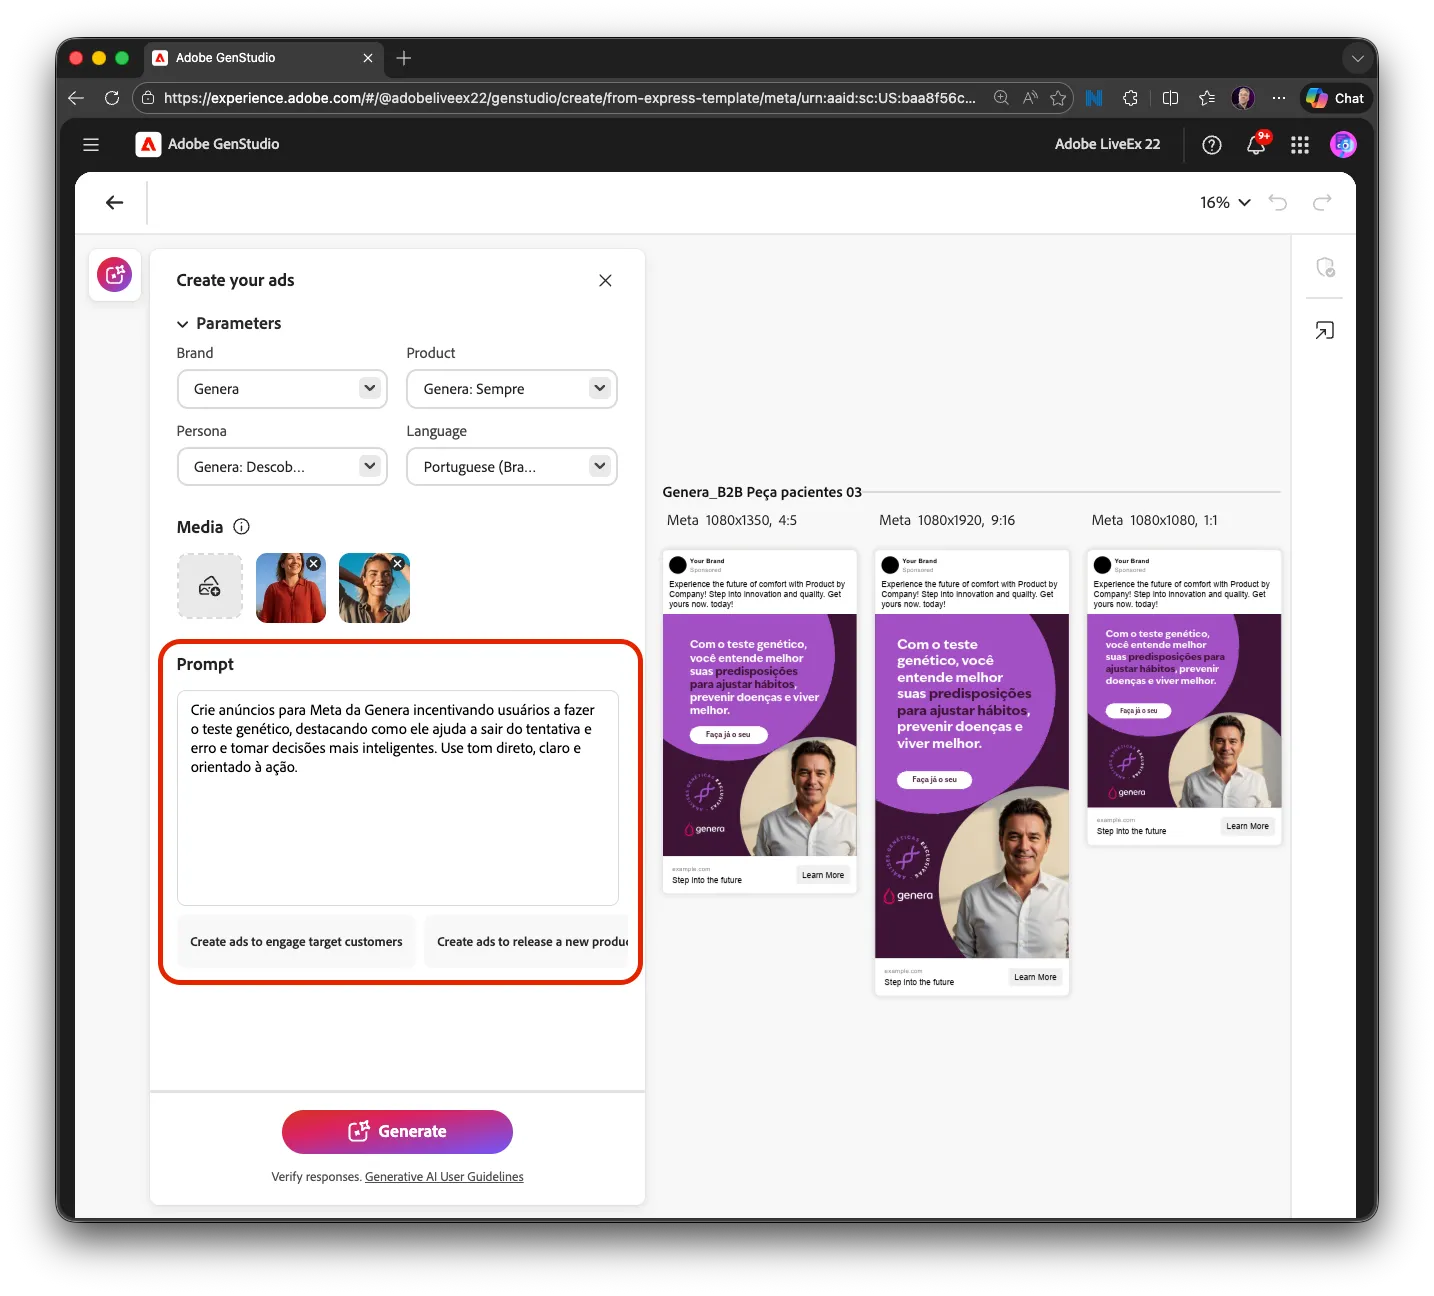Select the Meta 1080x1080 1:1 ad preview

coord(1184,697)
